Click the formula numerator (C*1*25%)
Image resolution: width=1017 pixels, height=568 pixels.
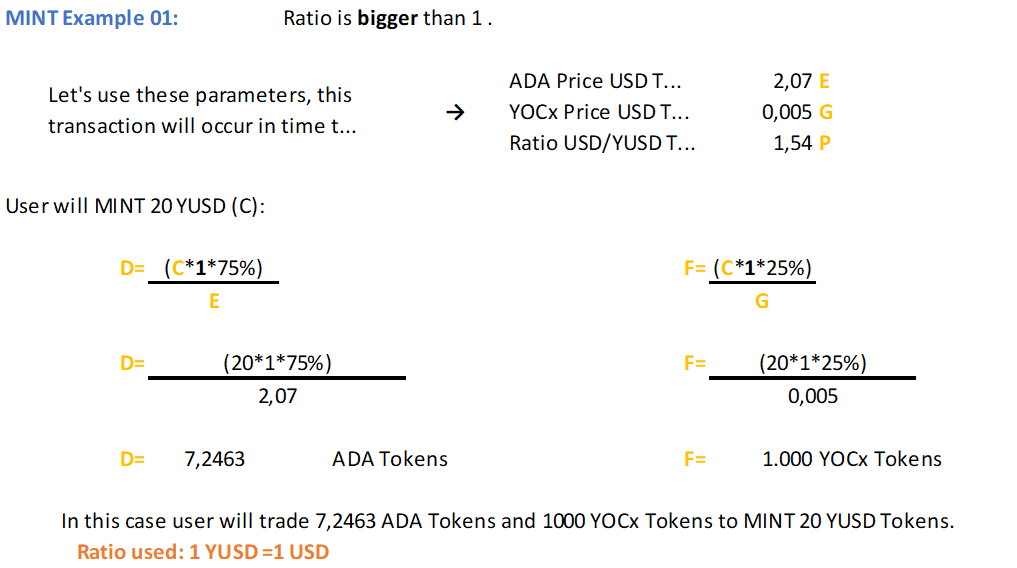pos(763,267)
